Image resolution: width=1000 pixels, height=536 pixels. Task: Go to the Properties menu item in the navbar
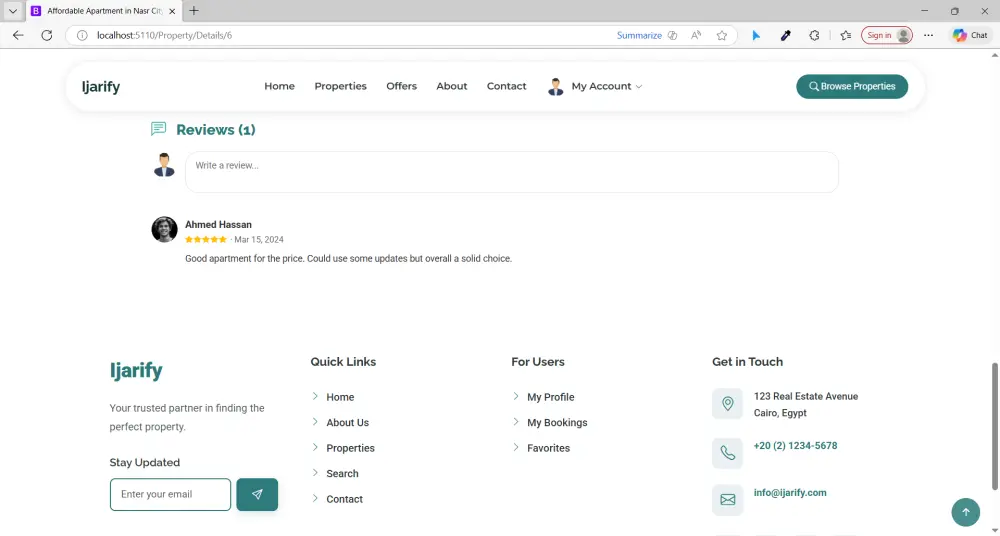point(341,86)
